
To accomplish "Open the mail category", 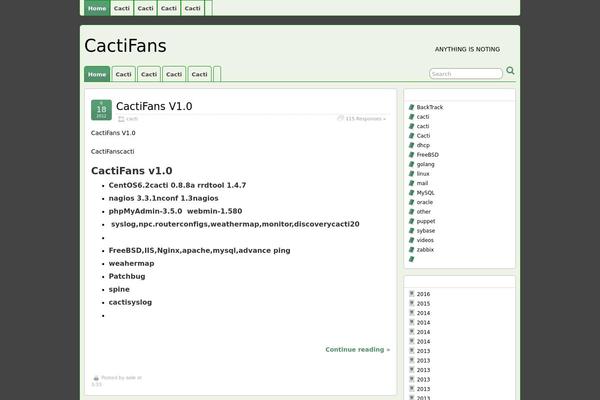I will 422,183.
